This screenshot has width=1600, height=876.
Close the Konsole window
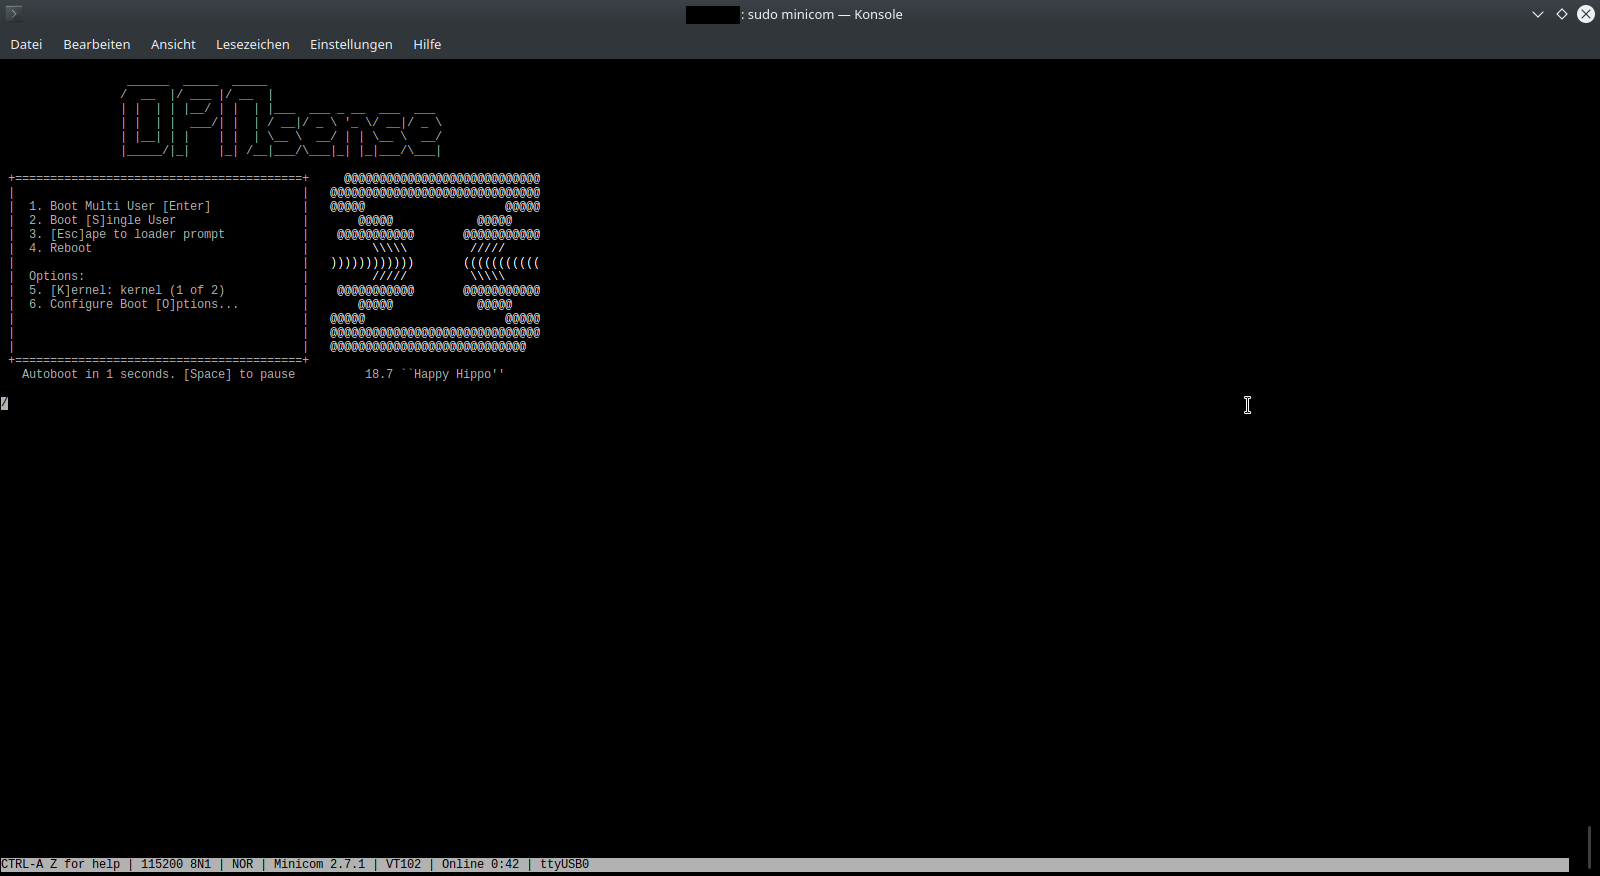point(1586,14)
